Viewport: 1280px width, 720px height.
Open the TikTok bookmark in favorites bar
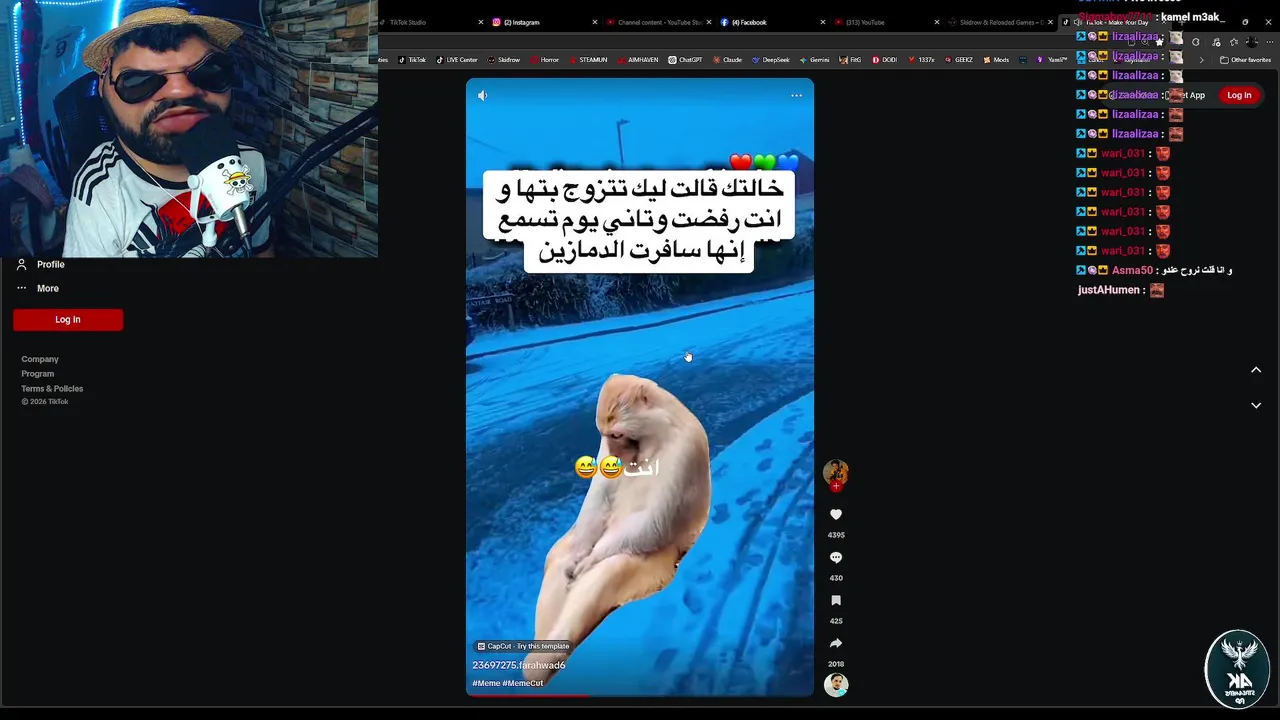point(412,60)
